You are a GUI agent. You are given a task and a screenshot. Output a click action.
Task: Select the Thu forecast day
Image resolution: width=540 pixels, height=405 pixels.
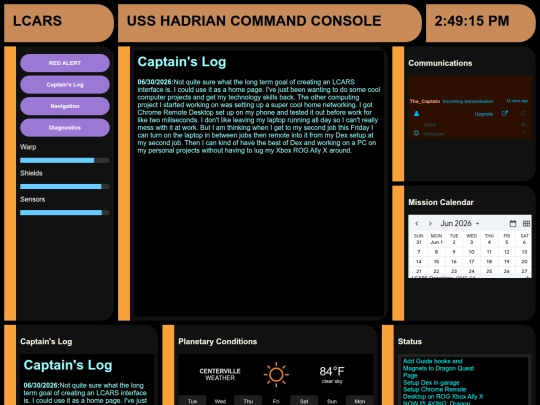coord(248,401)
